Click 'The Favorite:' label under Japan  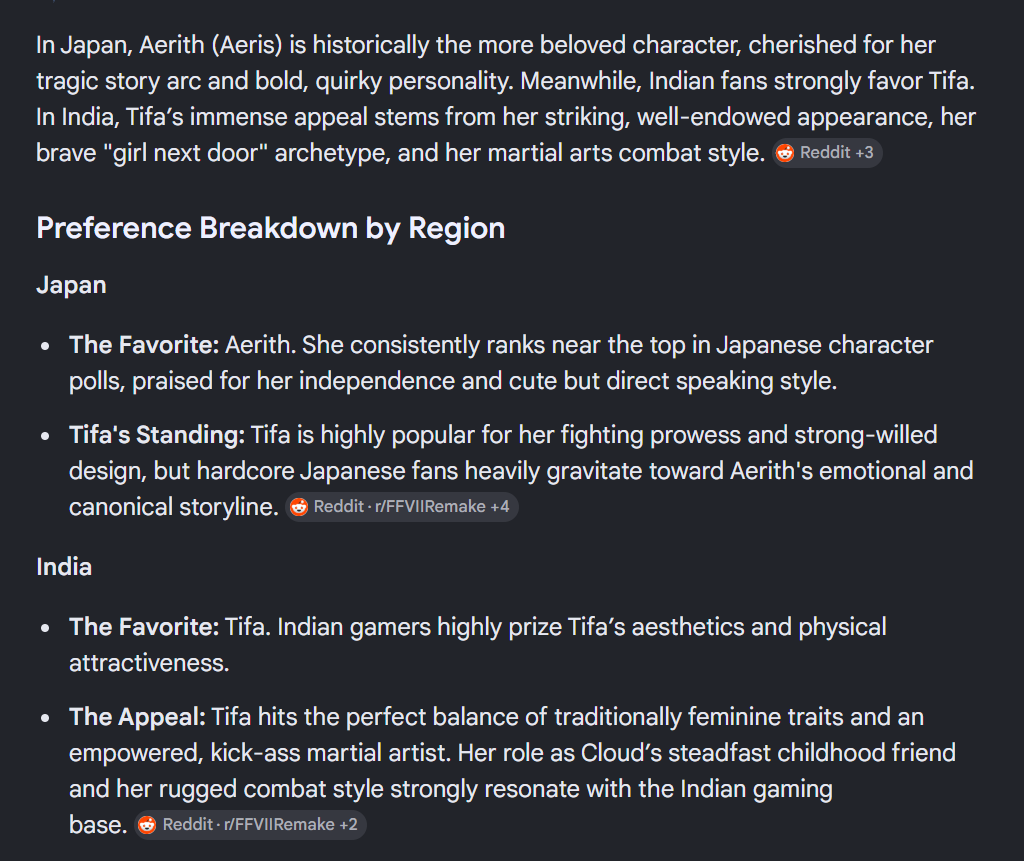tap(144, 345)
